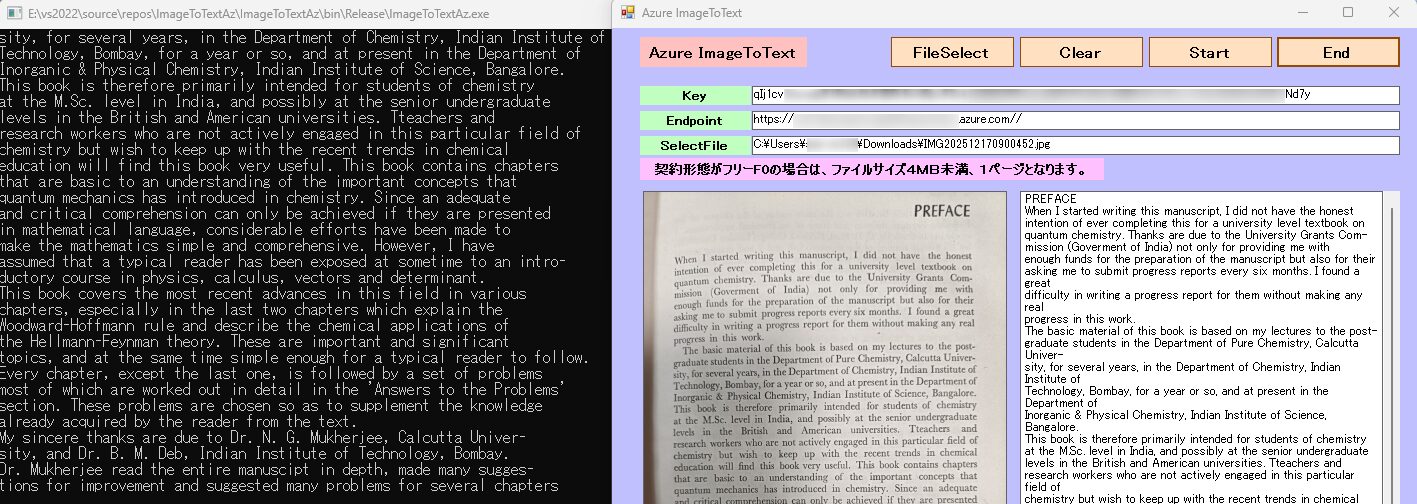1417x504 pixels.
Task: Click the Japanese free-tier notice label
Action: (x=871, y=169)
